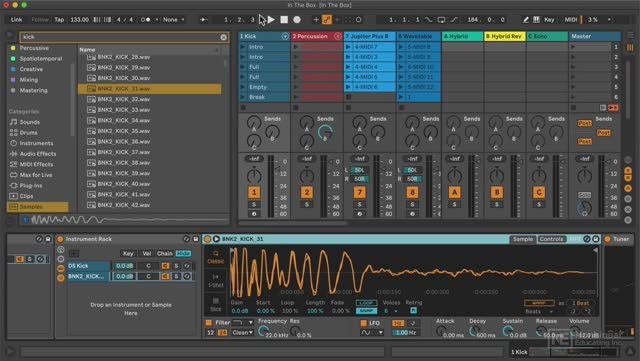Click the track 1 pan knob
This screenshot has width=640, height=361.
254,176
